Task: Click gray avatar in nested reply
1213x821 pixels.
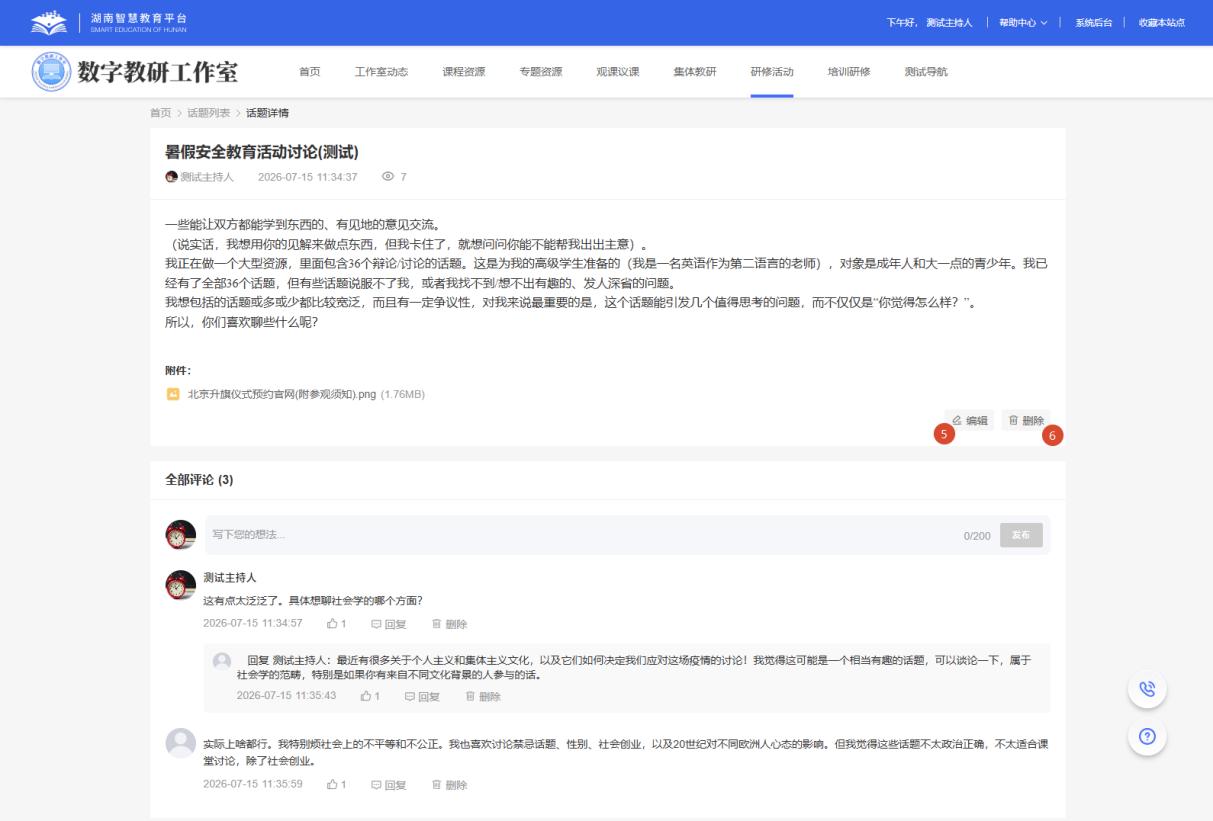Action: (x=223, y=661)
